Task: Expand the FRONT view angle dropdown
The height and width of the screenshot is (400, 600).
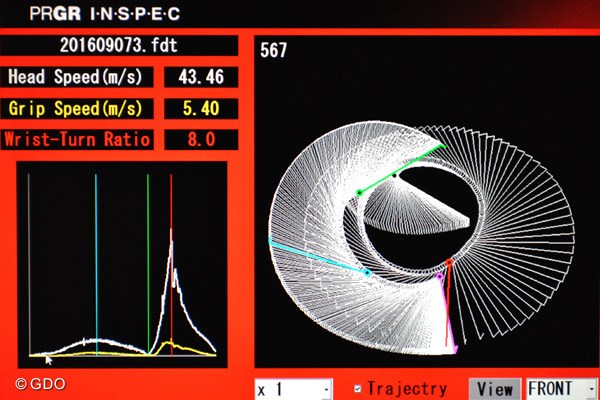Action: pyautogui.click(x=561, y=388)
